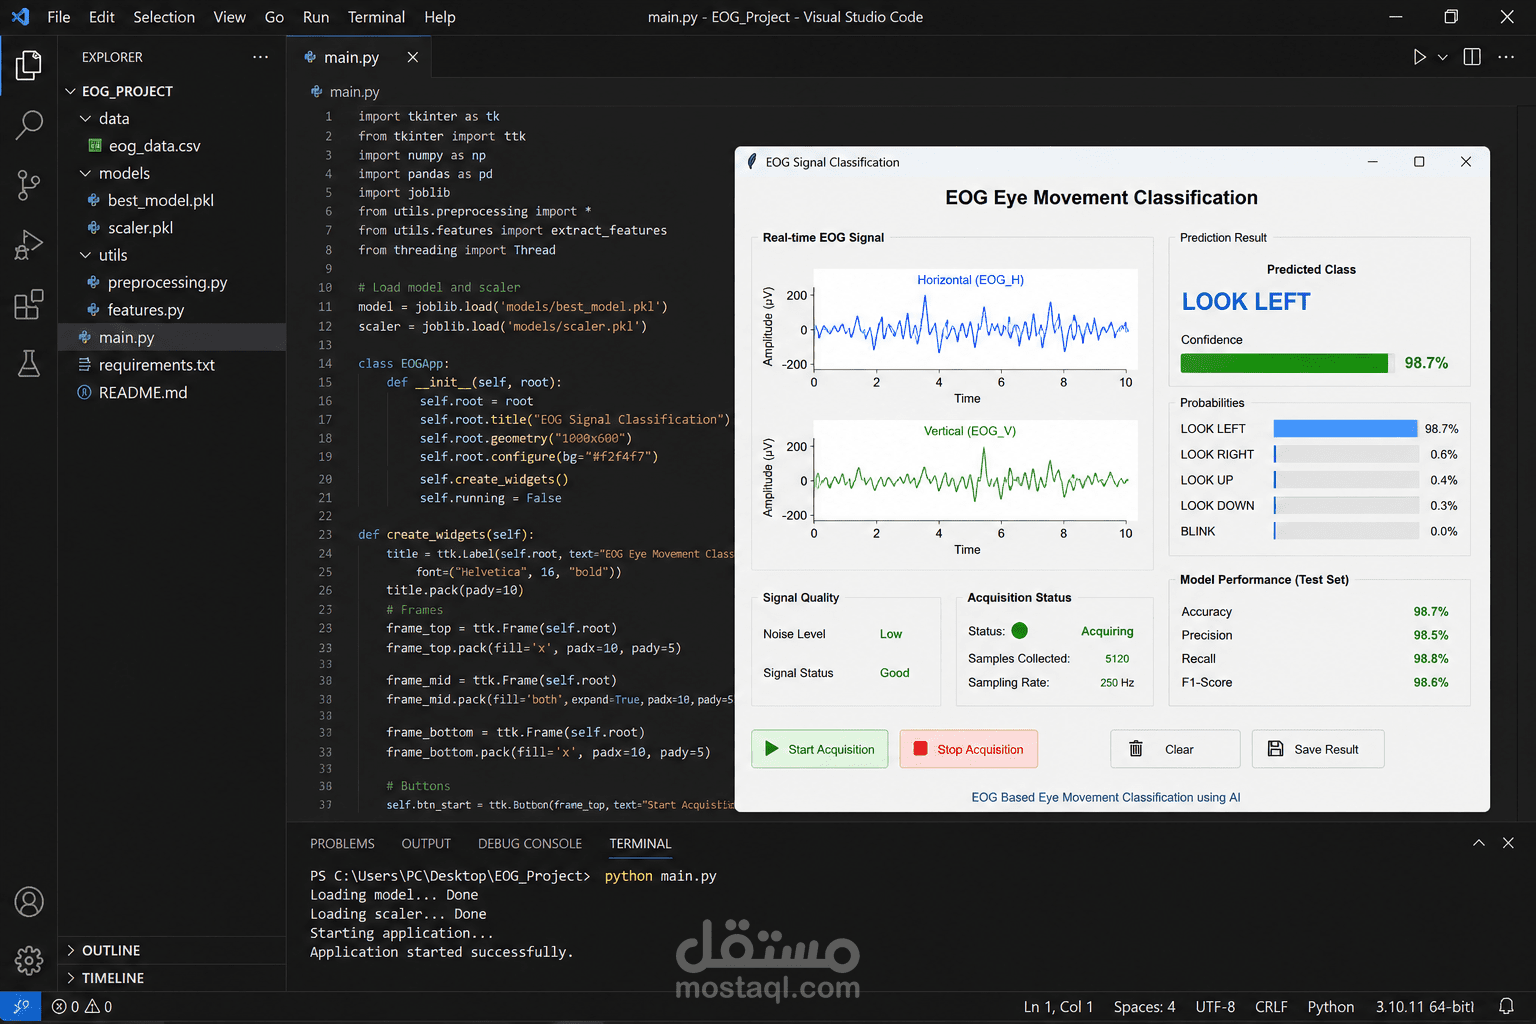Image resolution: width=1536 pixels, height=1024 pixels.
Task: Expand the TIMELINE section
Action: point(104,978)
